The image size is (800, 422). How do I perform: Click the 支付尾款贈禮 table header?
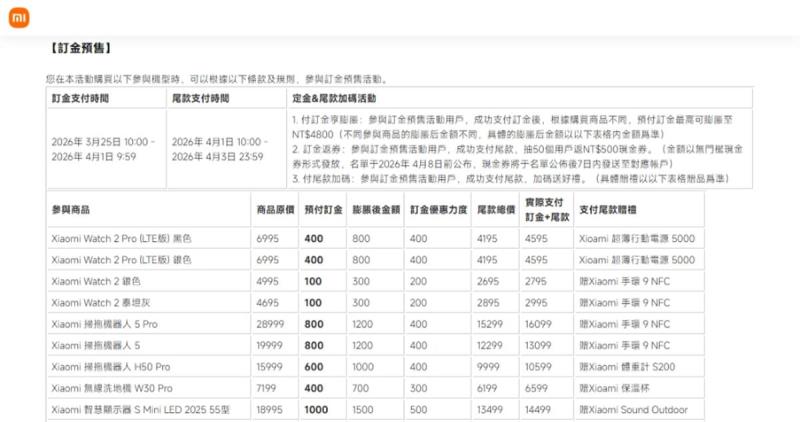pos(608,210)
